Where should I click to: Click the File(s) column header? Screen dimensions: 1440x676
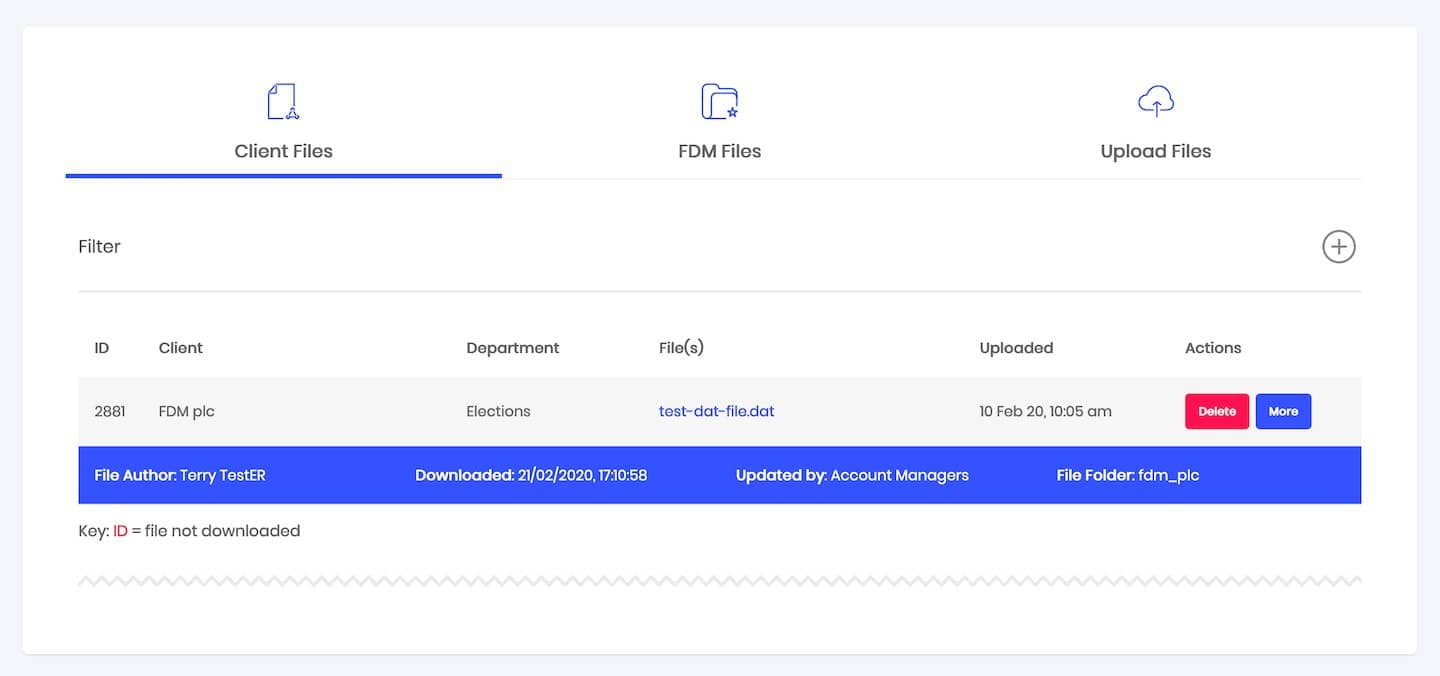(681, 348)
